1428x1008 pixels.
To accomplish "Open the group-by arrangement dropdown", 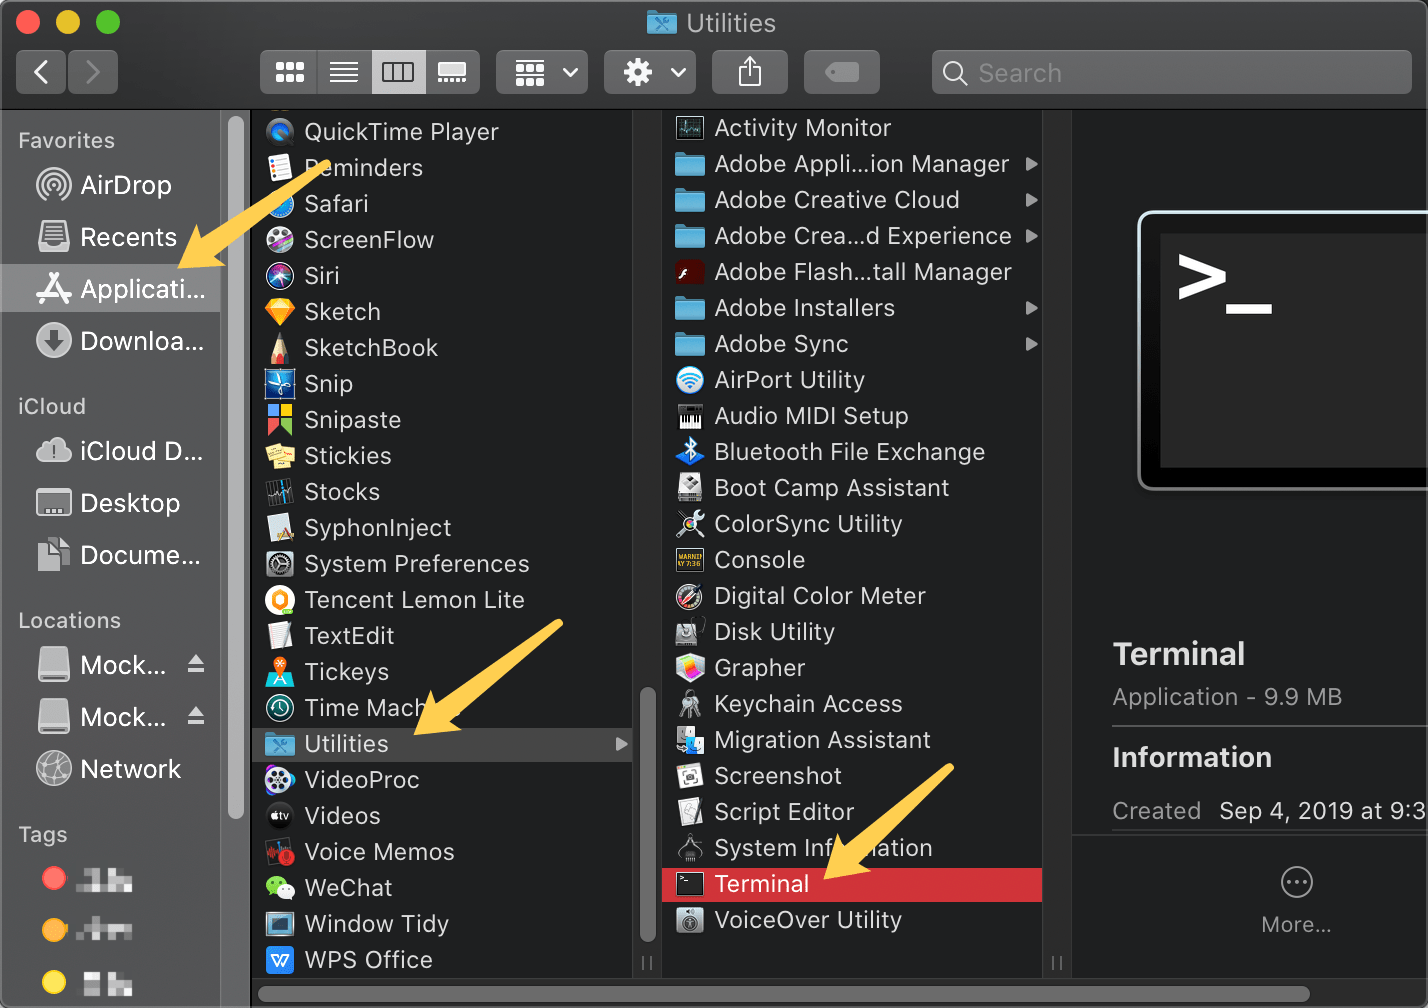I will (x=542, y=72).
